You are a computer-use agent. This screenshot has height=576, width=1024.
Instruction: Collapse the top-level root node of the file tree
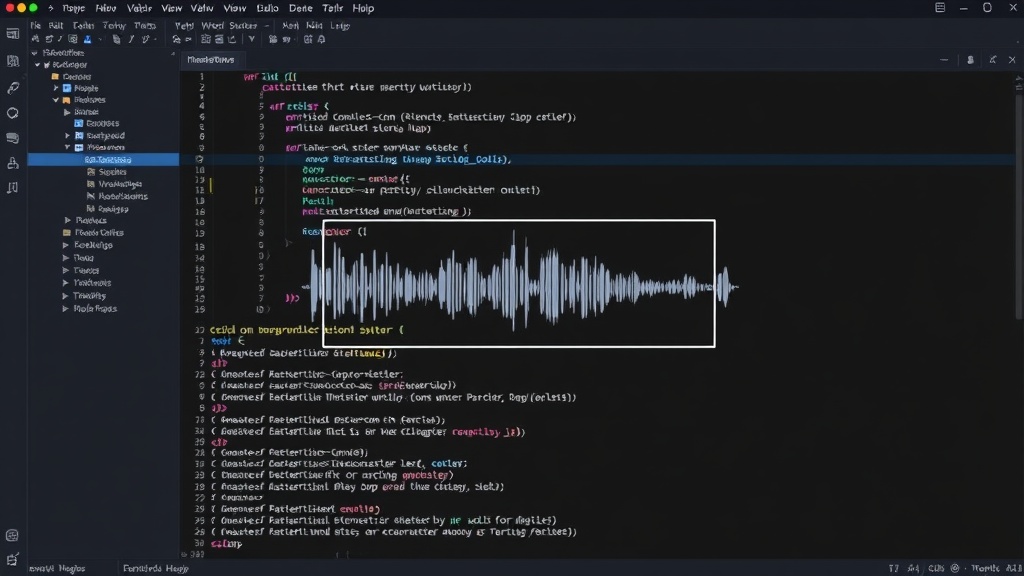point(34,53)
